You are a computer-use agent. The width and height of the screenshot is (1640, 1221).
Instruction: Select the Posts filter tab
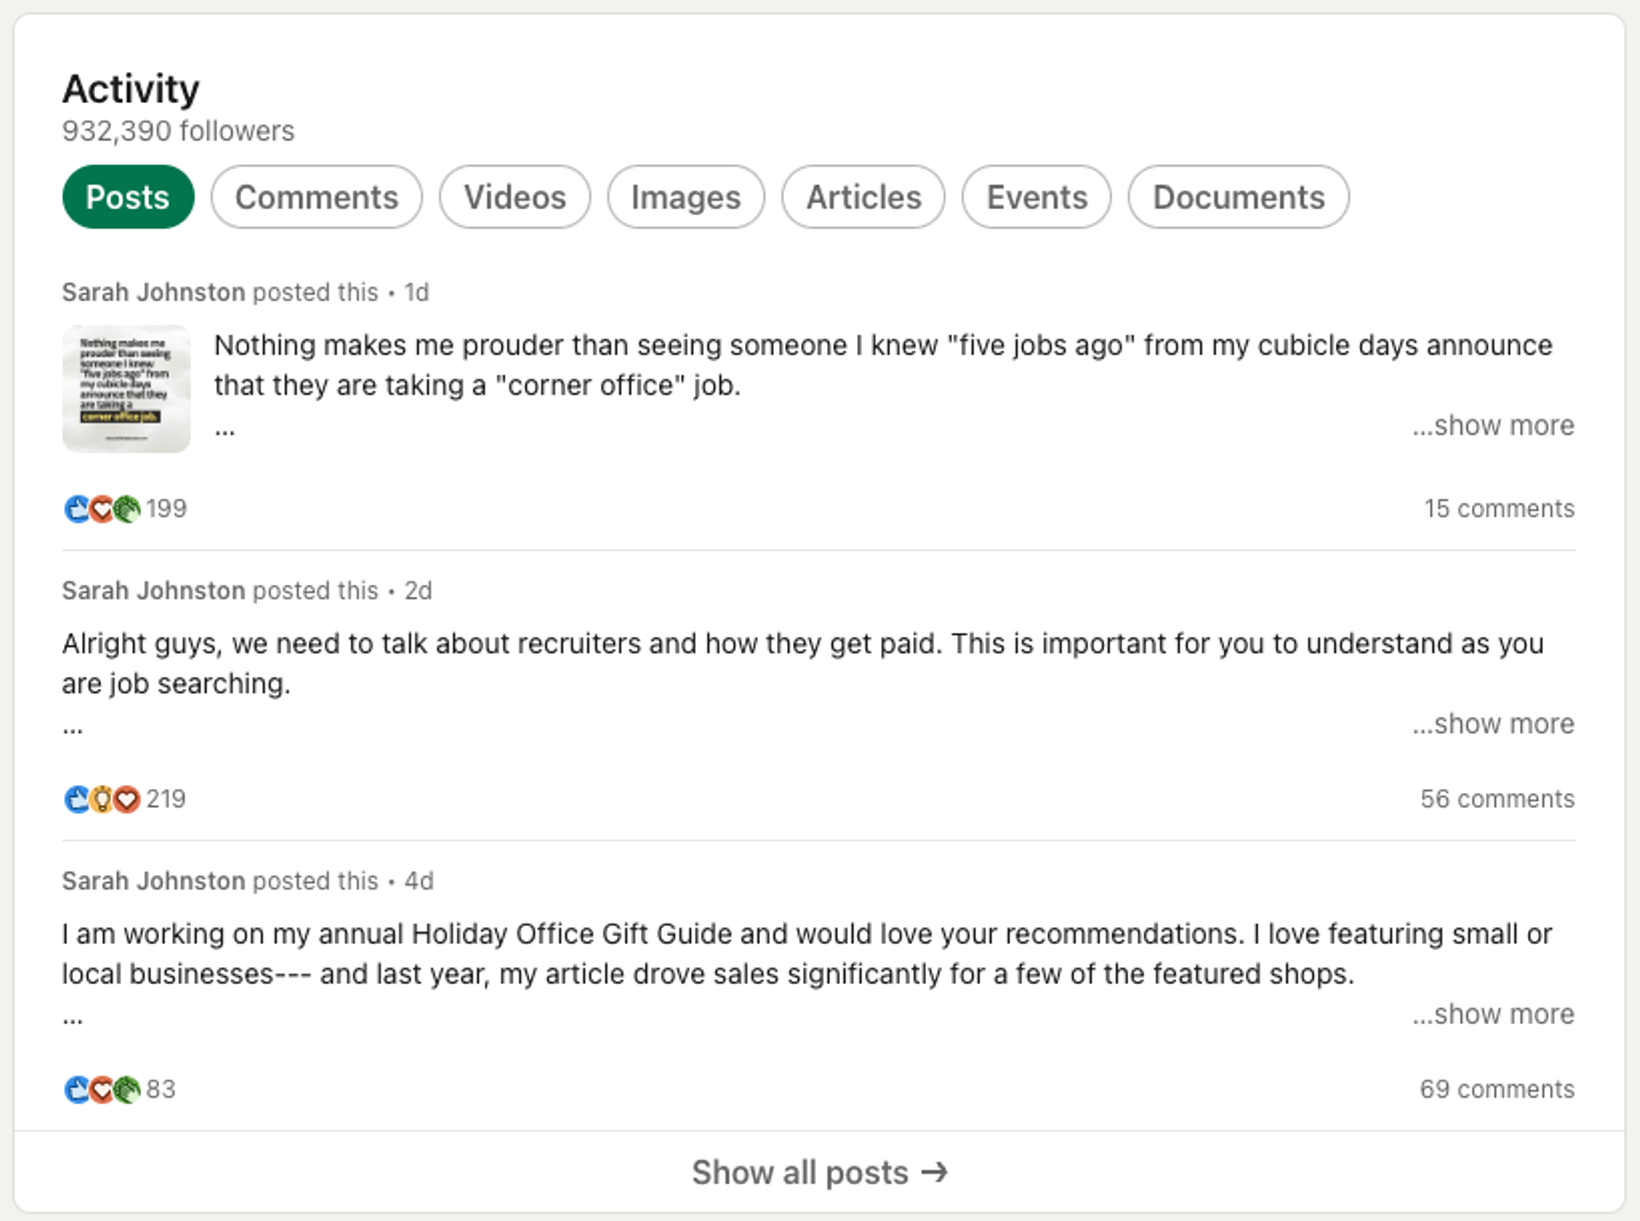127,197
